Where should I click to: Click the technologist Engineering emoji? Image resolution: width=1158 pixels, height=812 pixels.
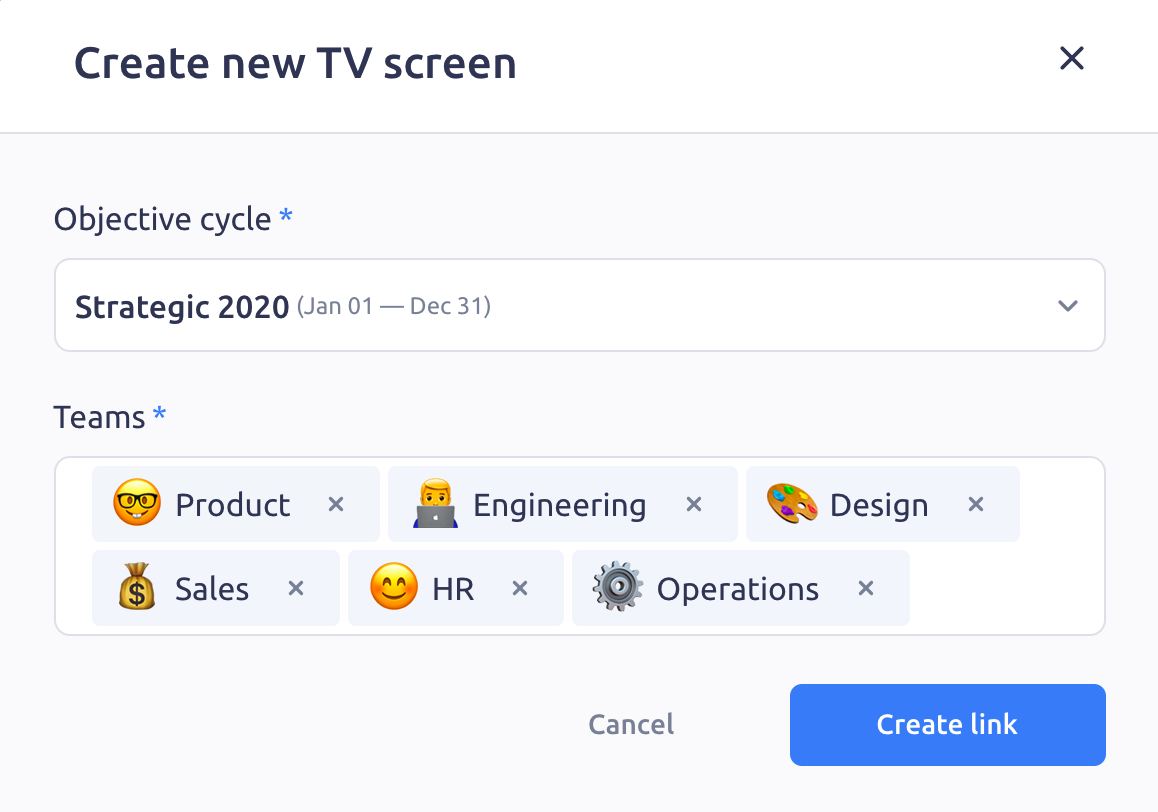(435, 503)
